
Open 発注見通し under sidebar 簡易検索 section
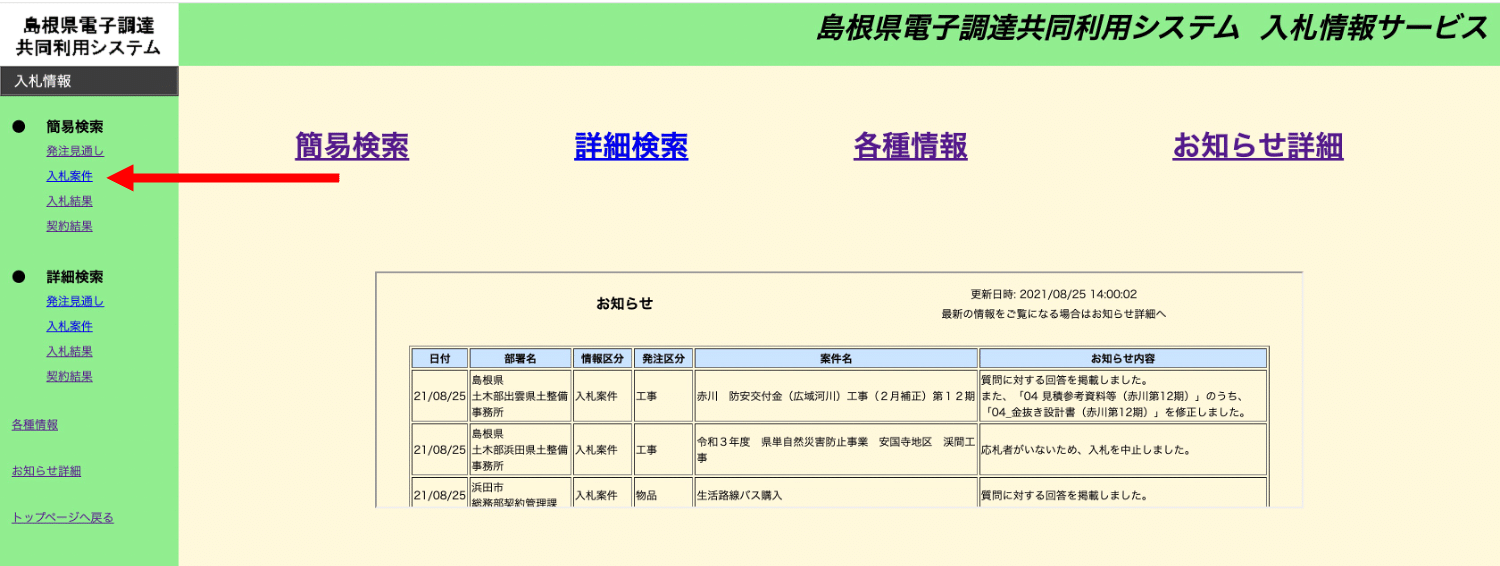74,151
